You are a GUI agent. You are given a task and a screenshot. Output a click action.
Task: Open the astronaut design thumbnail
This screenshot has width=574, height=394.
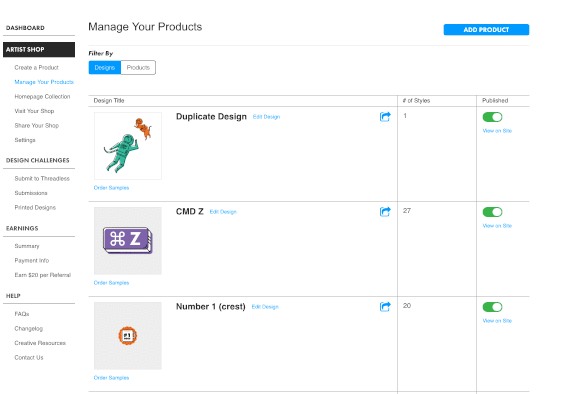pyautogui.click(x=128, y=146)
